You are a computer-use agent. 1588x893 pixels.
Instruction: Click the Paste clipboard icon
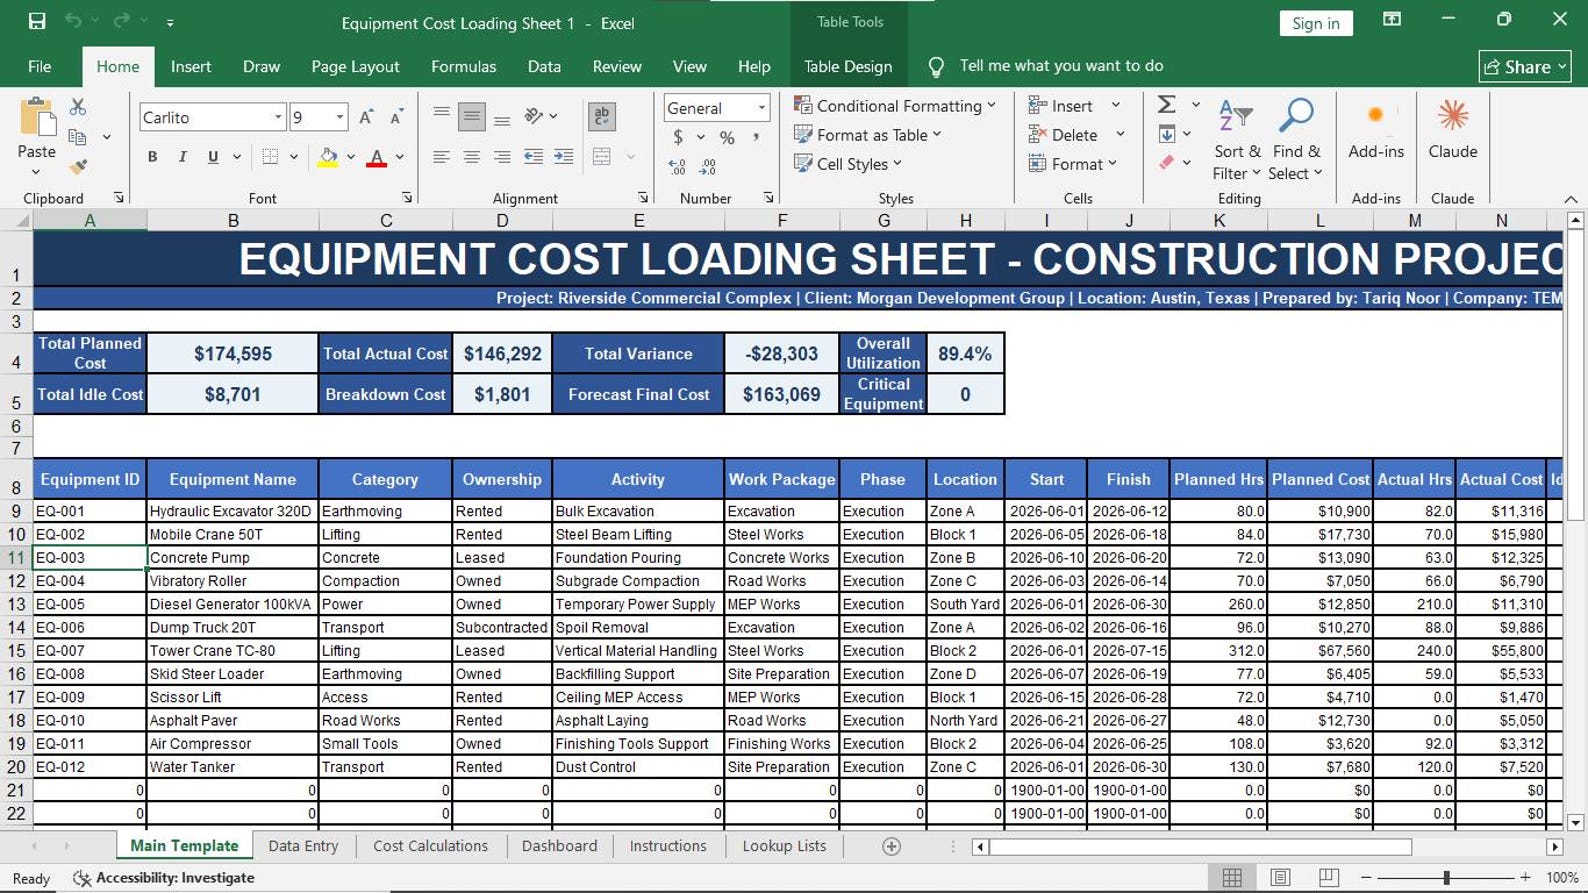(37, 117)
